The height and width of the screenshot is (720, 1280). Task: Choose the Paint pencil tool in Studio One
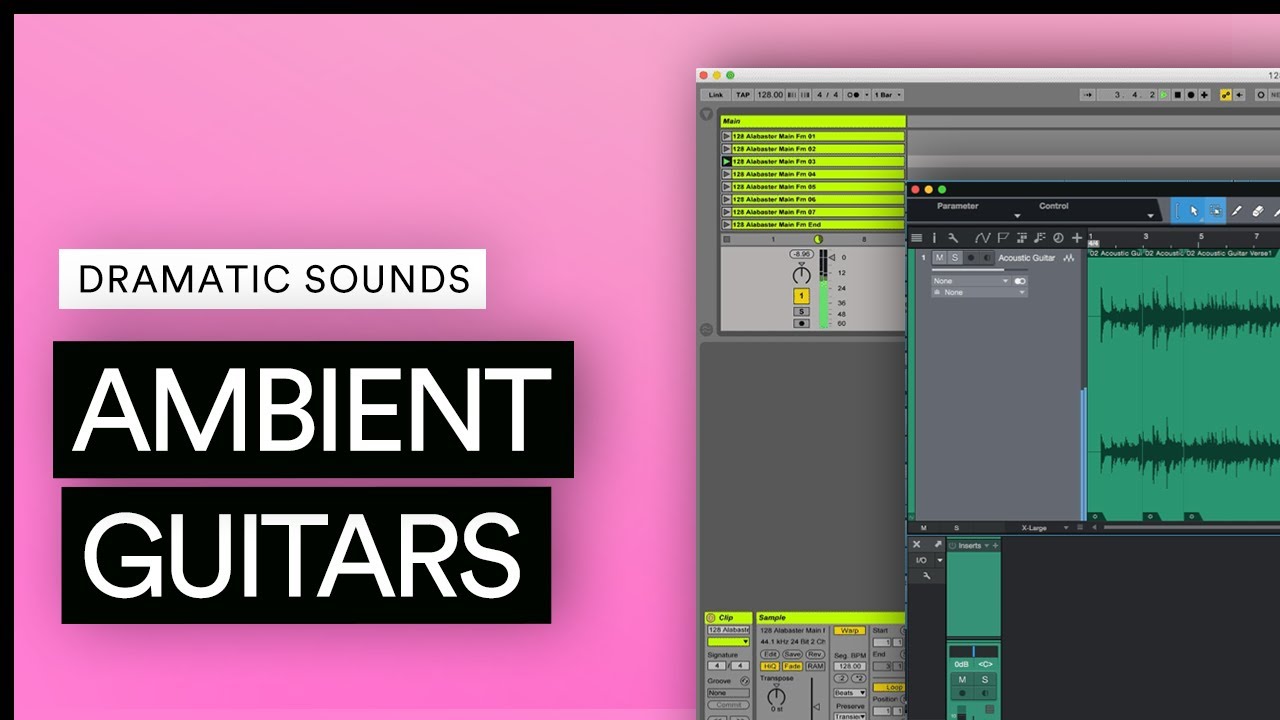(x=1236, y=211)
